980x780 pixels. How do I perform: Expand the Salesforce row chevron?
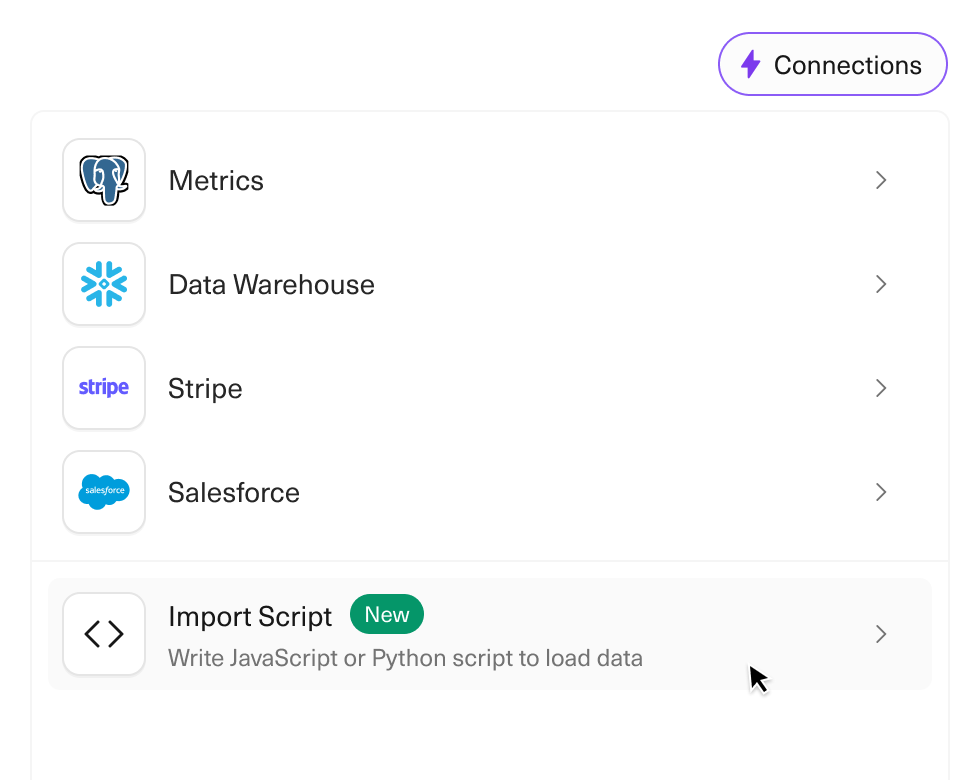click(x=881, y=492)
